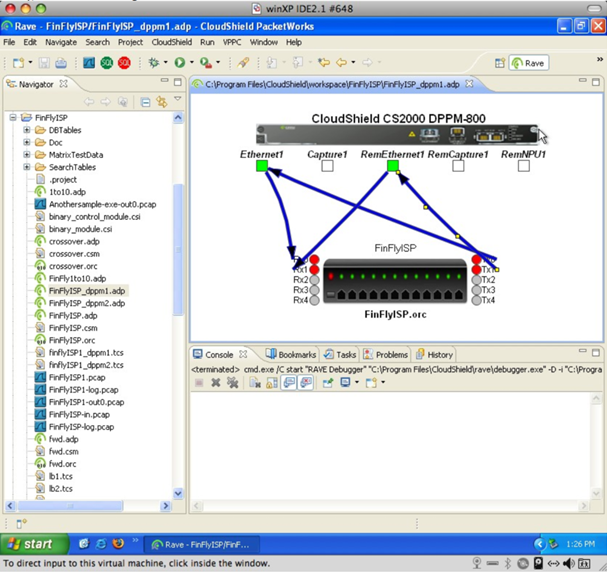Toggle the RemNPU1 port box
This screenshot has width=607, height=573.
(x=523, y=166)
